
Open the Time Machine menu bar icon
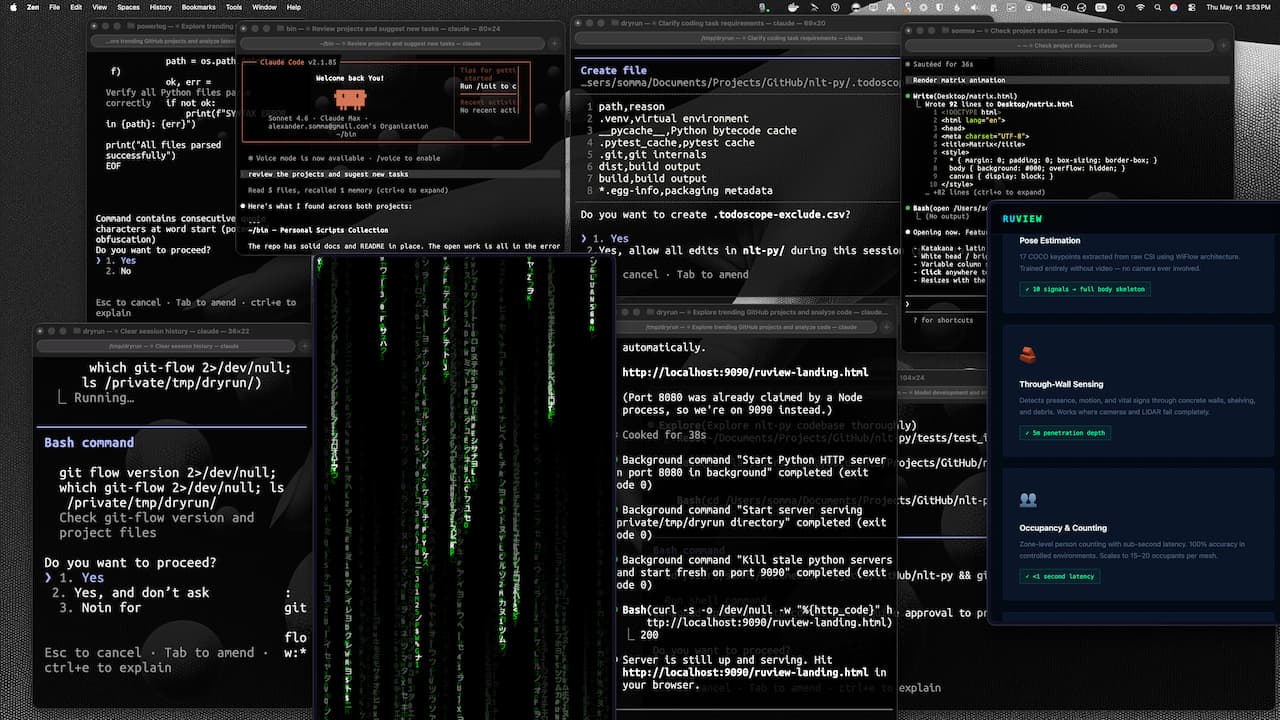[x=1121, y=7]
